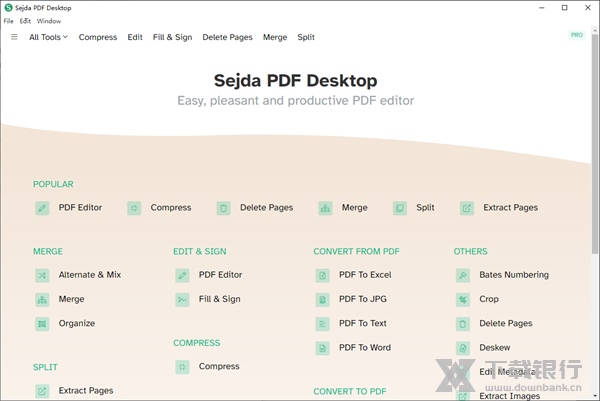Maximize the Sejda window
The height and width of the screenshot is (401, 600).
(564, 8)
